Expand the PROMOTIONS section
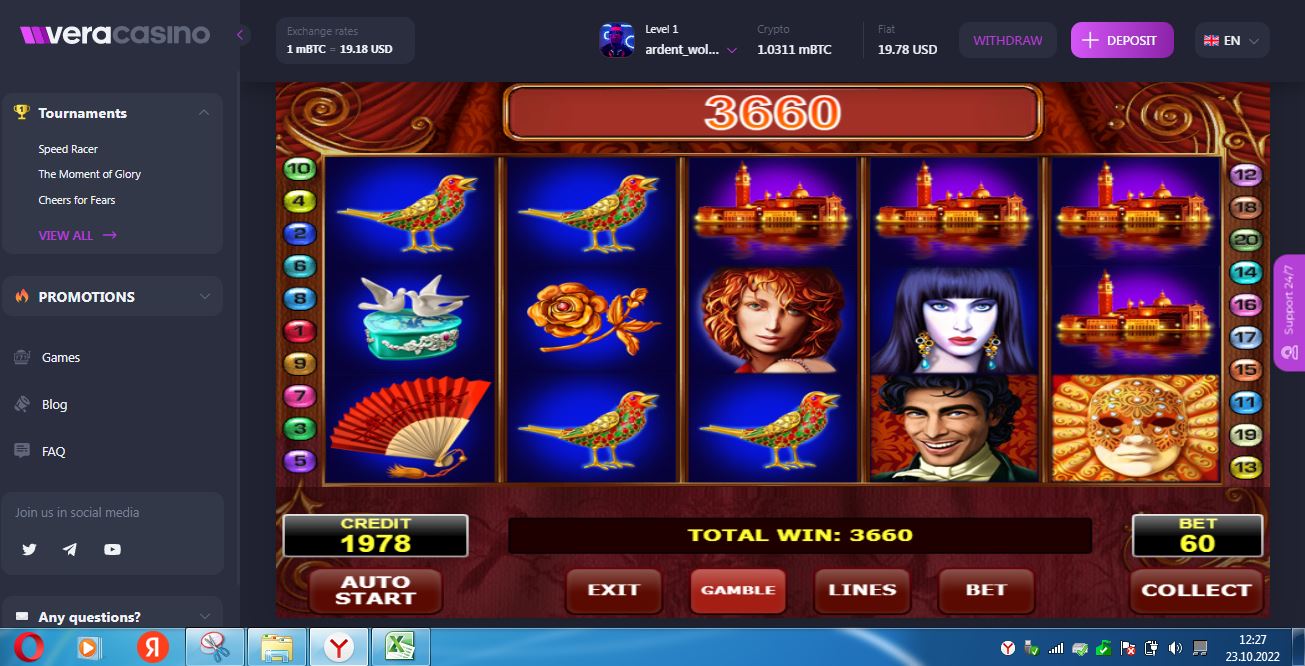The image size is (1305, 666). coord(204,297)
